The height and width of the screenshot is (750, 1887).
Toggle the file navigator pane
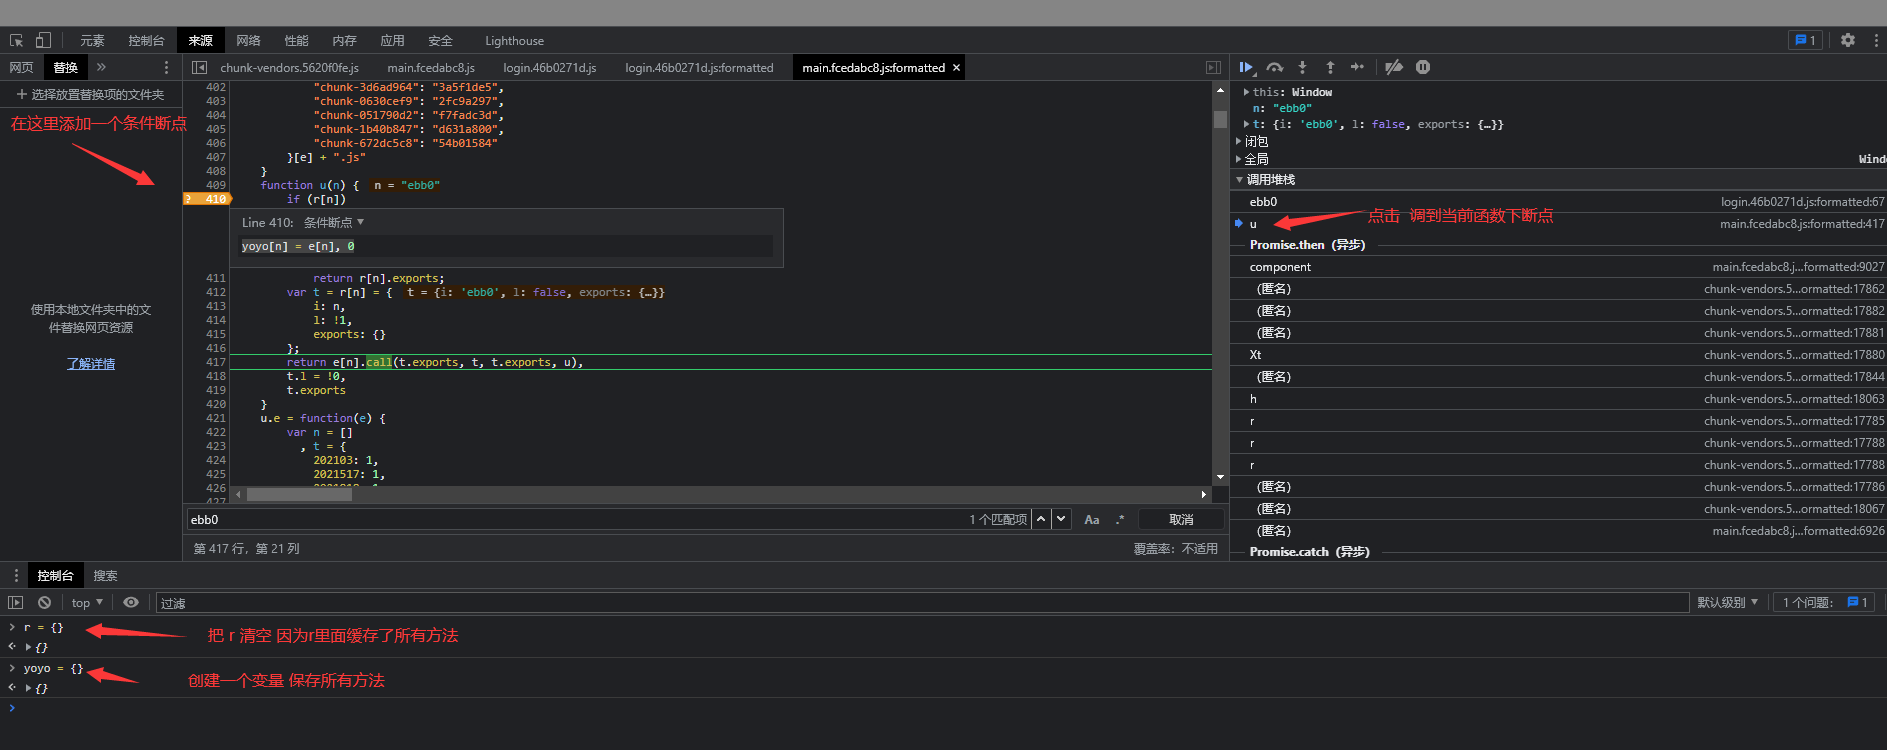pos(199,67)
